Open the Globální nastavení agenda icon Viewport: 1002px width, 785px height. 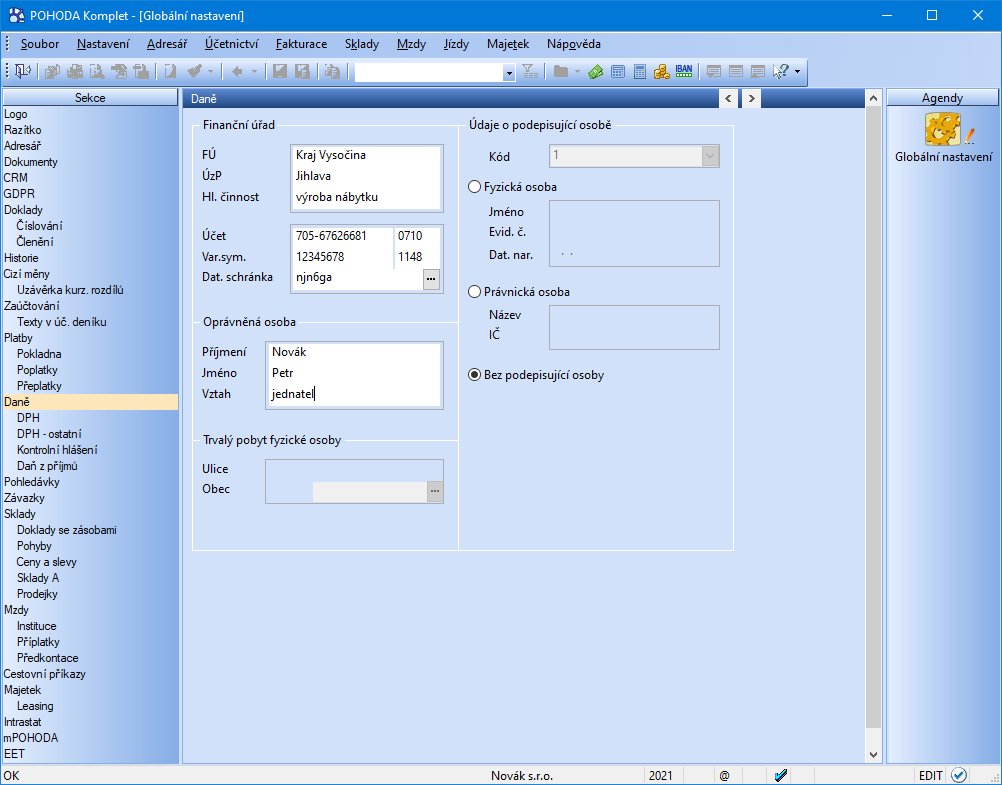[x=942, y=131]
